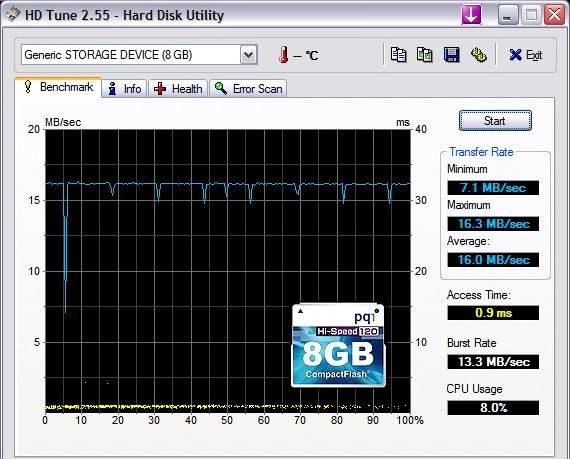The width and height of the screenshot is (570, 459).
Task: Switch to the Health tab
Action: coord(178,88)
